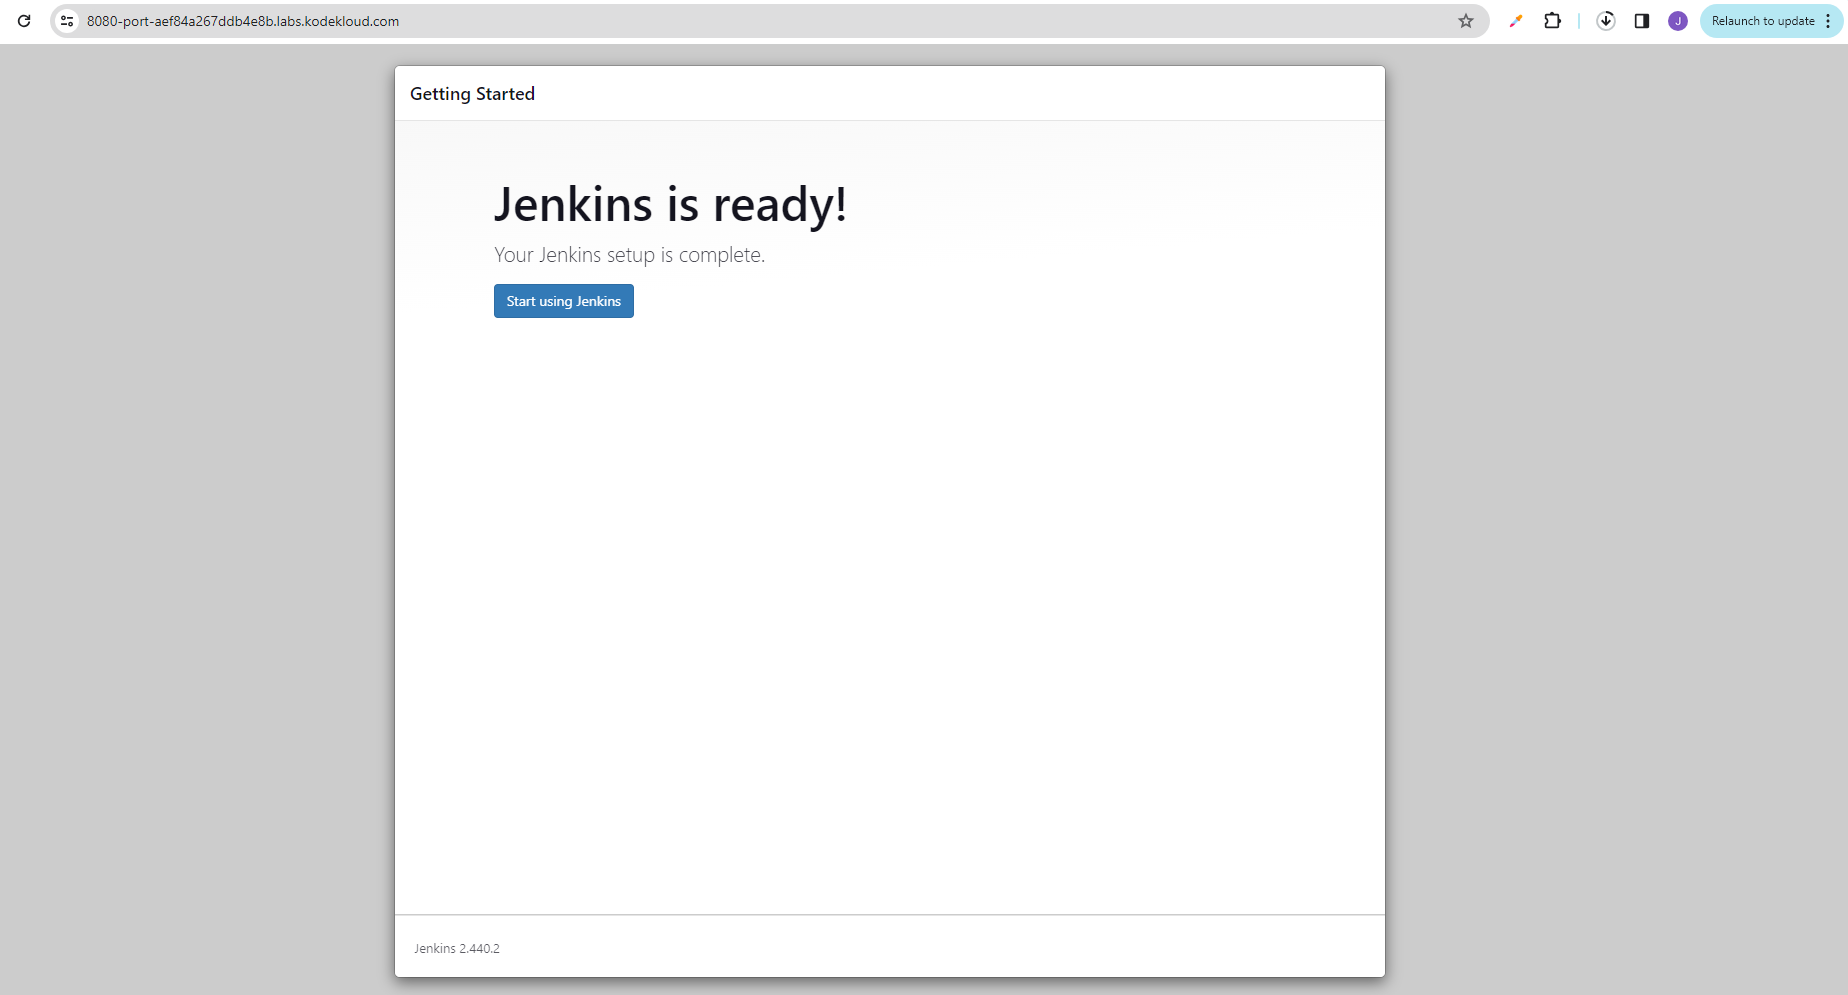This screenshot has height=995, width=1848.
Task: Open the browser downloads icon
Action: tap(1606, 21)
